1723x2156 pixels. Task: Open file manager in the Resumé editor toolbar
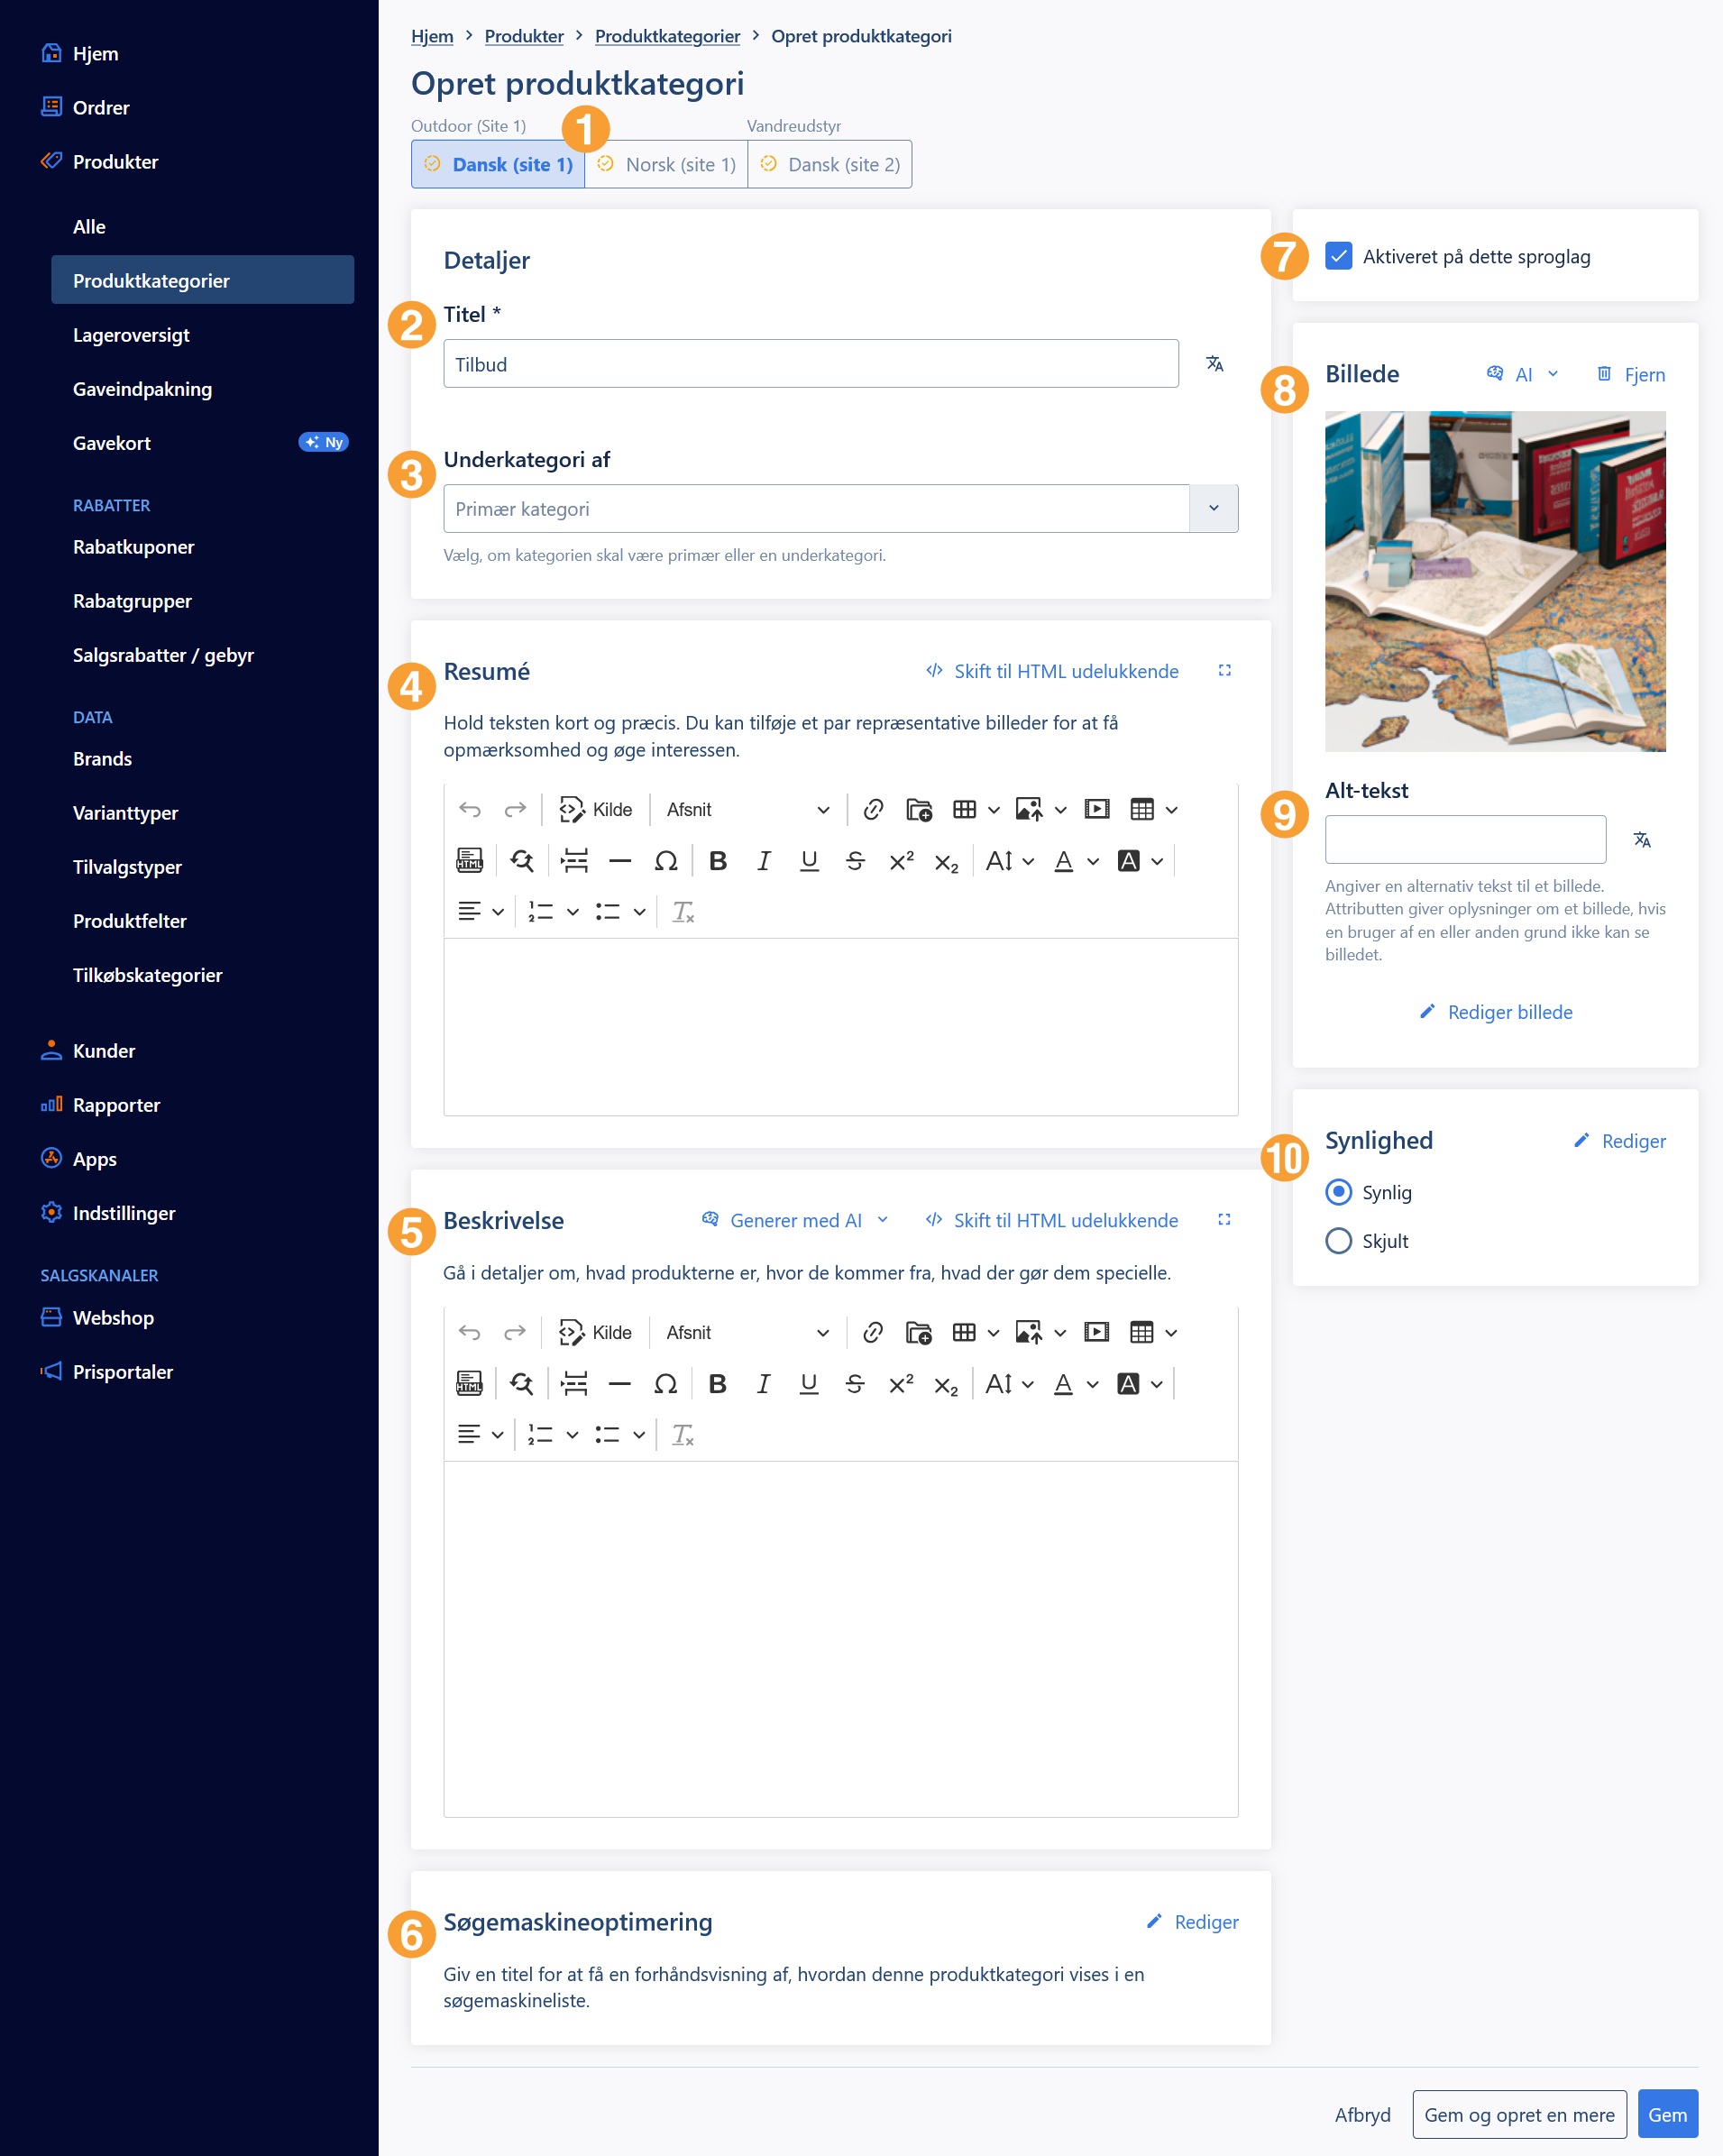[919, 809]
